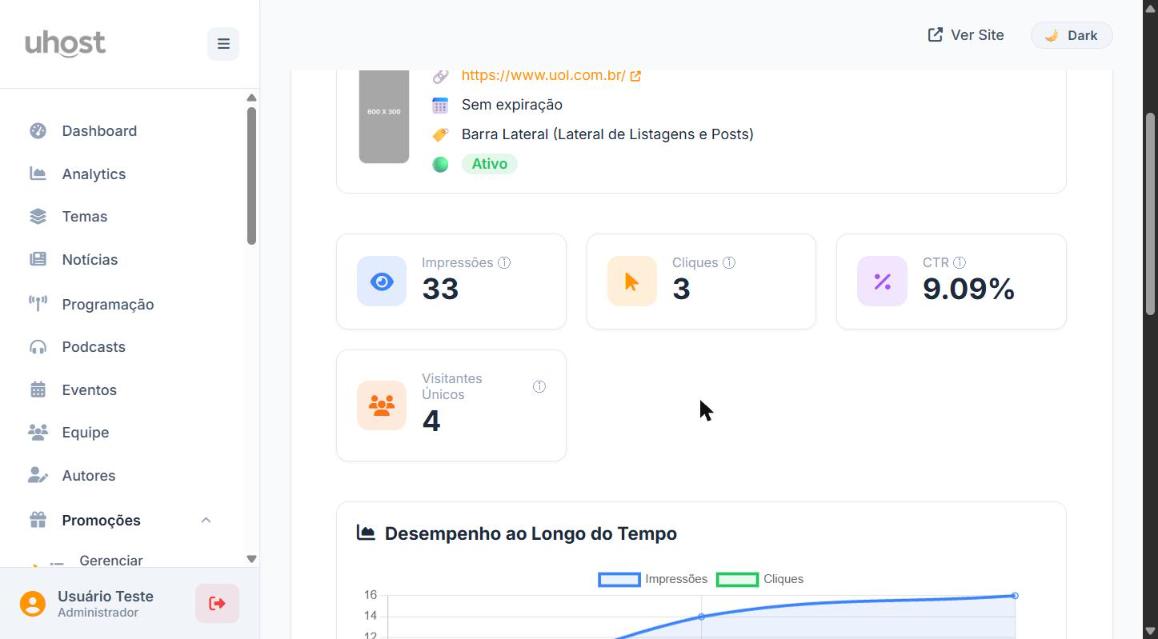Toggle the sidebar hamburger menu button
The width and height of the screenshot is (1158, 639).
click(x=223, y=44)
